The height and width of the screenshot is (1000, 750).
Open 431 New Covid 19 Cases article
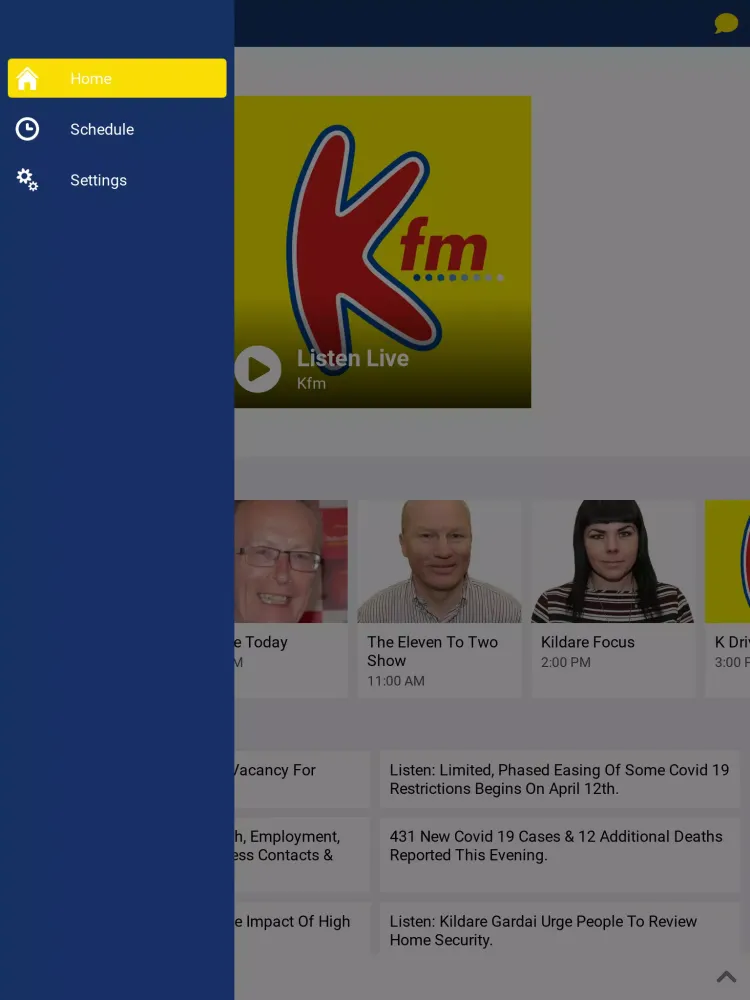tap(559, 855)
